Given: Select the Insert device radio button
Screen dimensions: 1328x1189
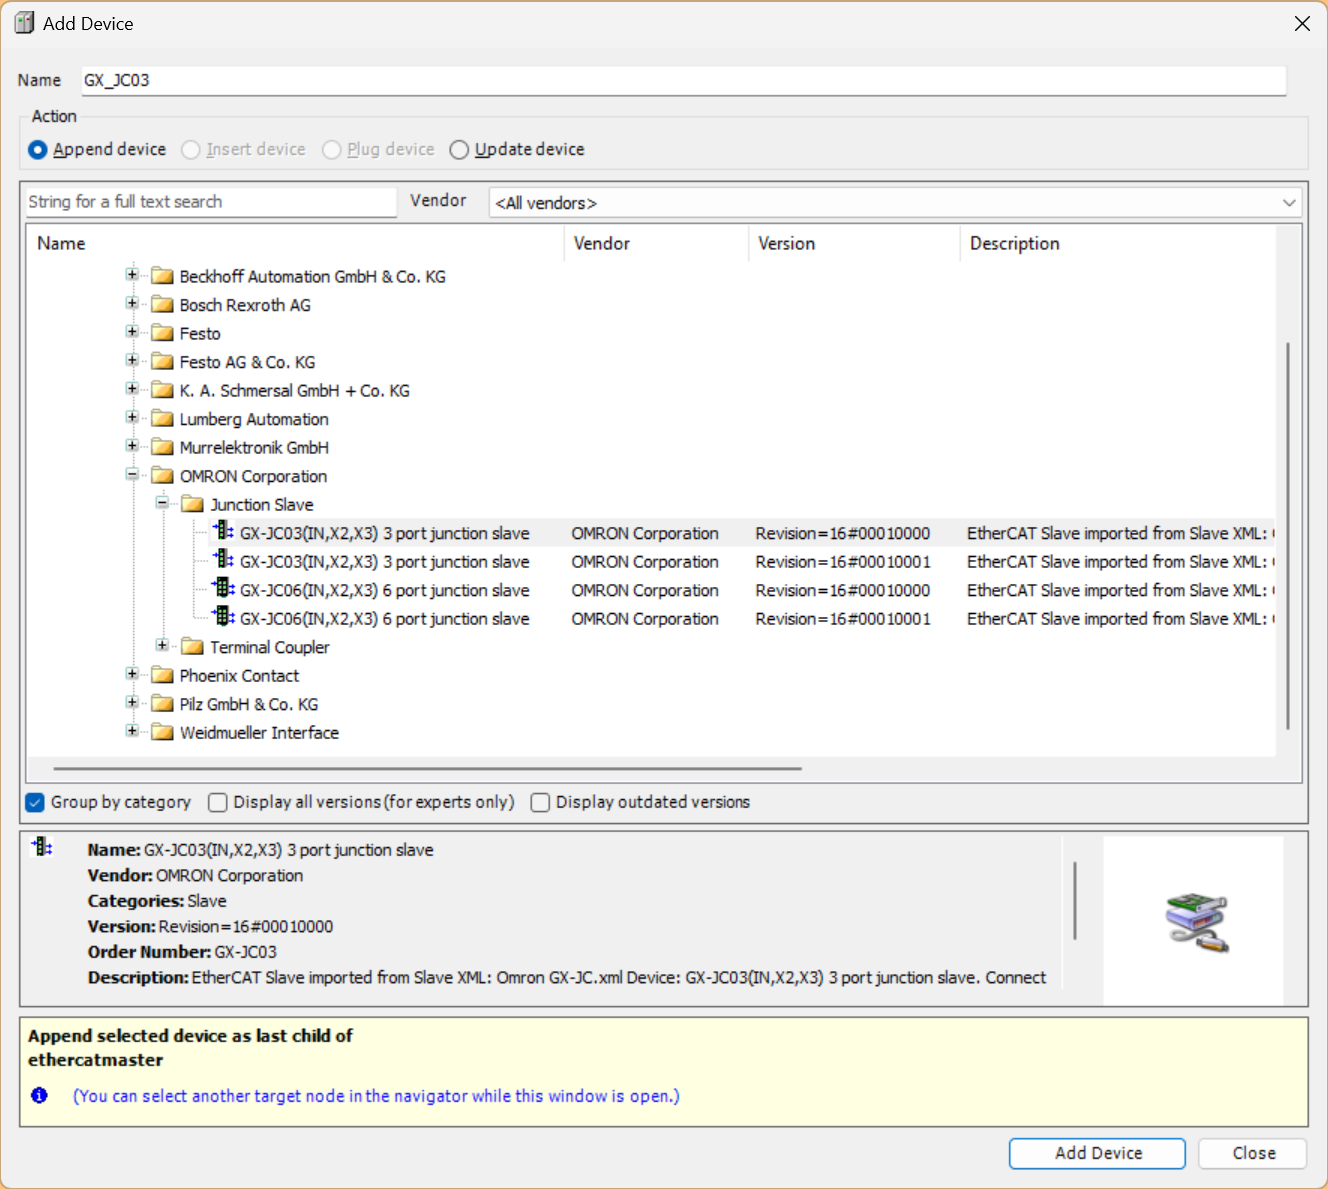Looking at the screenshot, I should (x=191, y=150).
